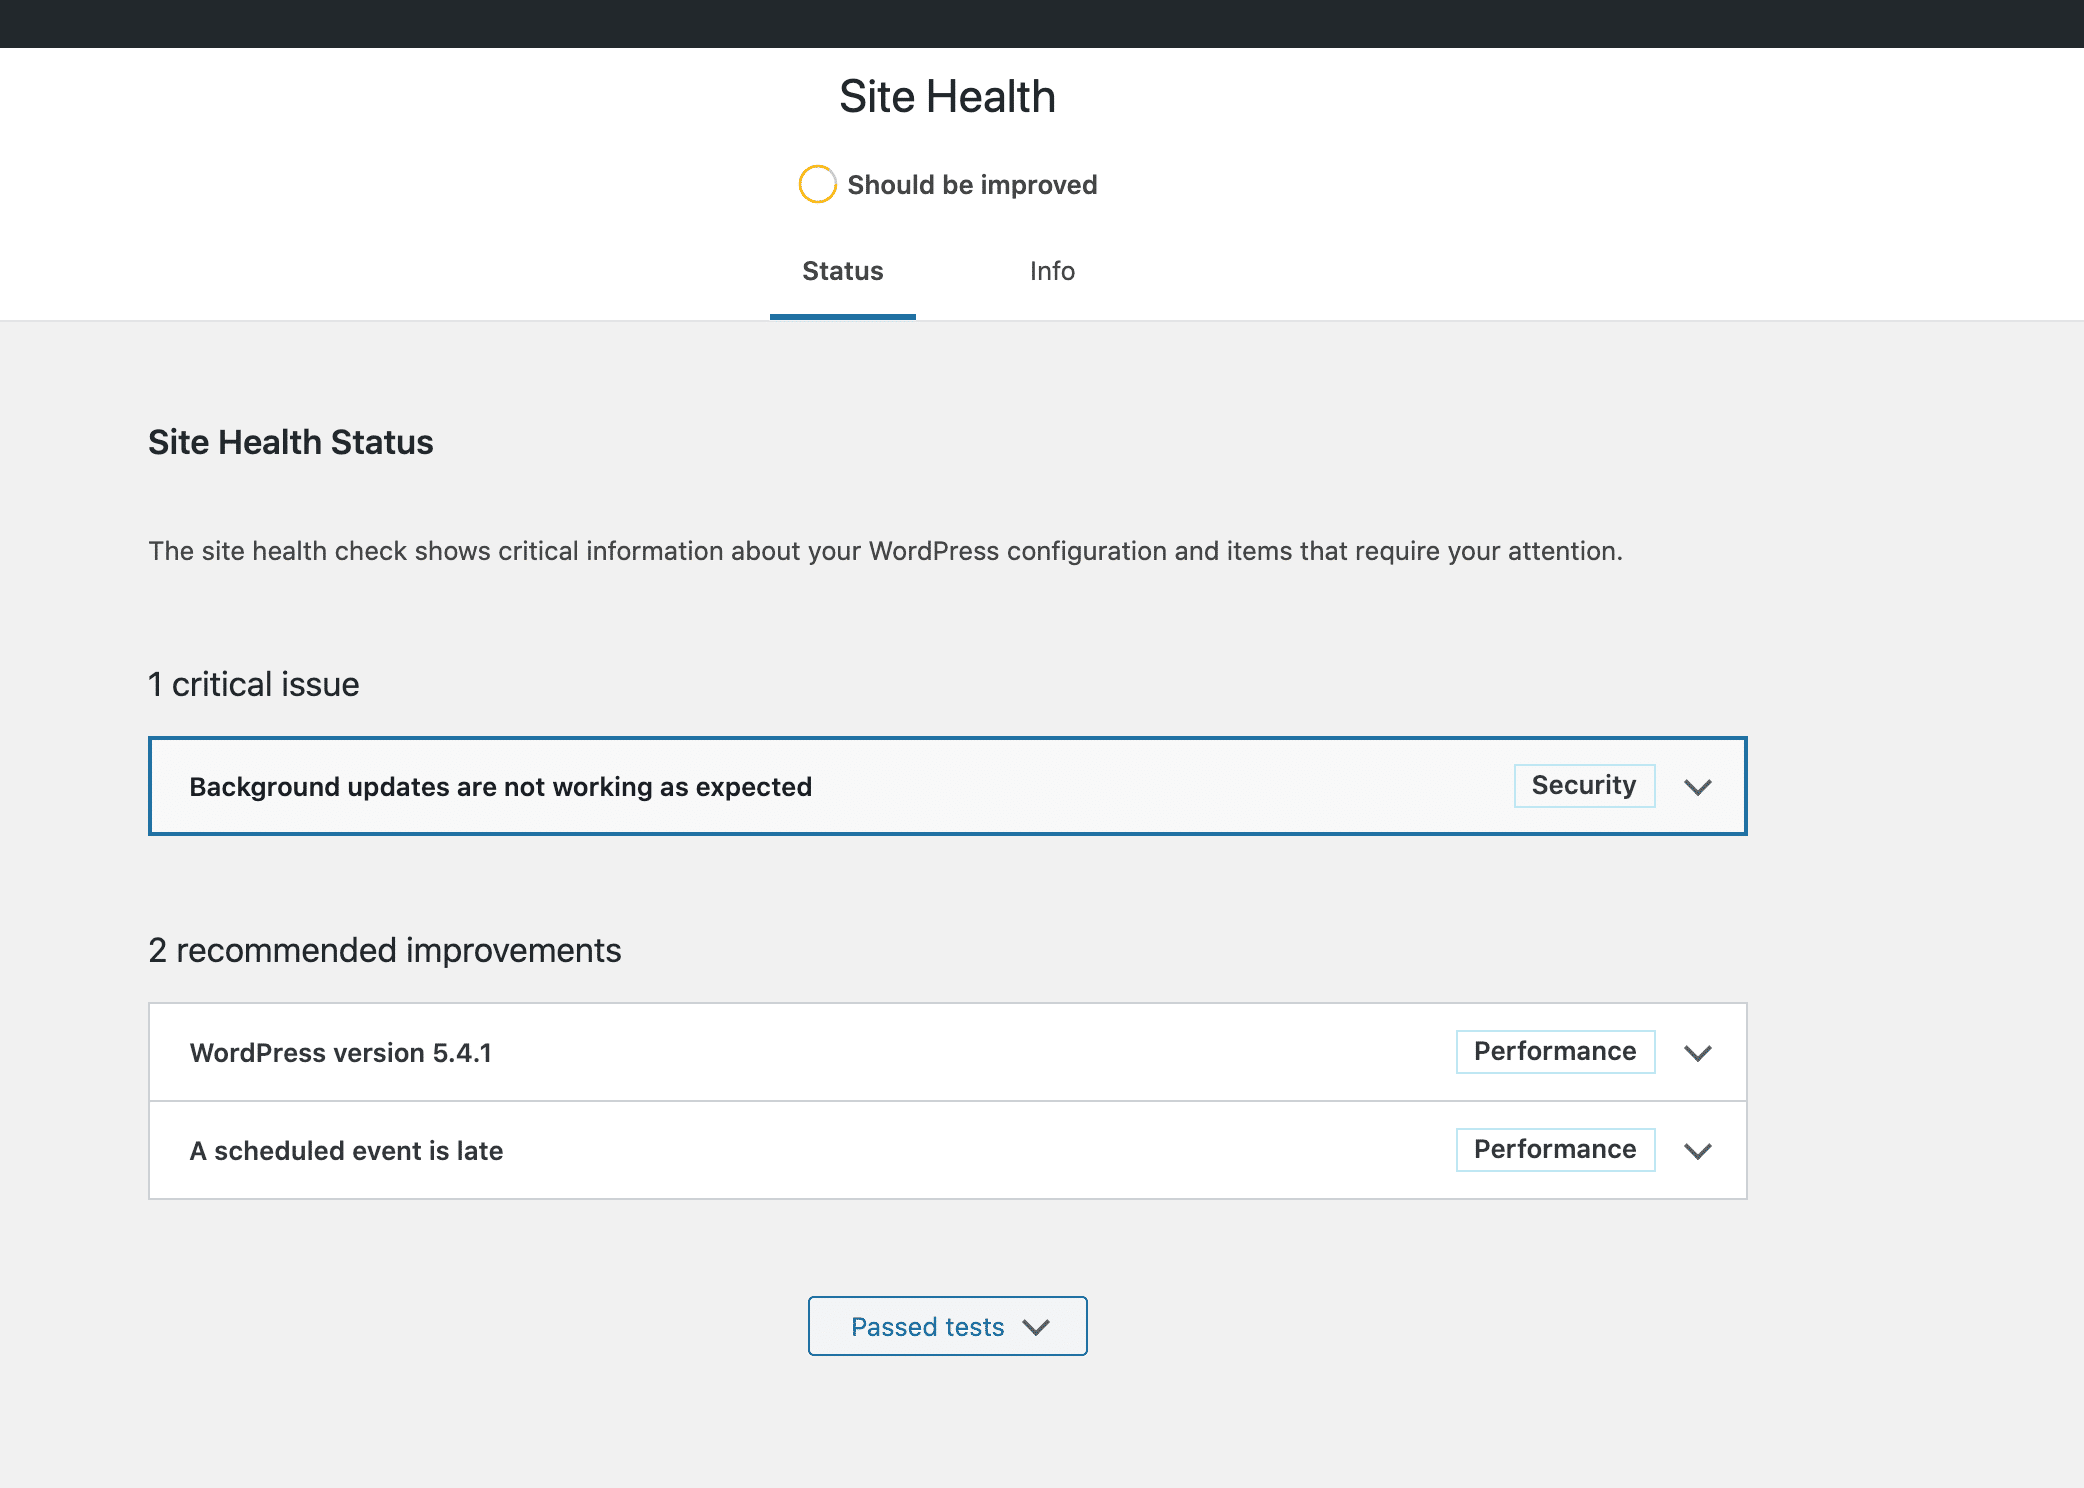Click the 'Should be improved' status text

pyautogui.click(x=971, y=185)
